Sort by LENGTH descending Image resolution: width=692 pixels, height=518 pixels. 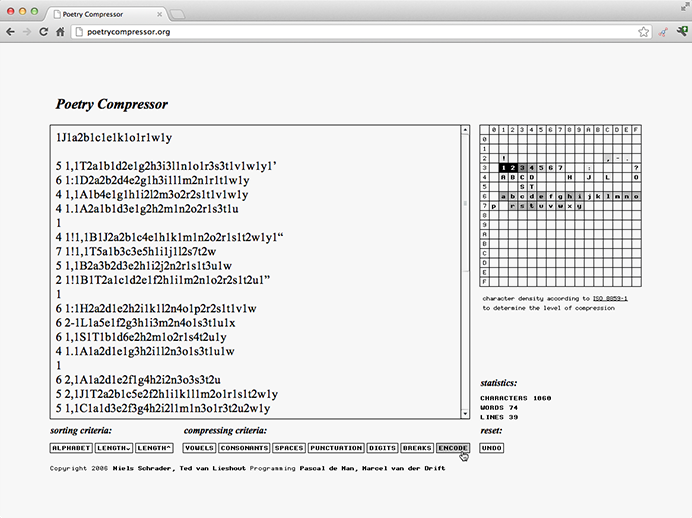click(x=113, y=448)
